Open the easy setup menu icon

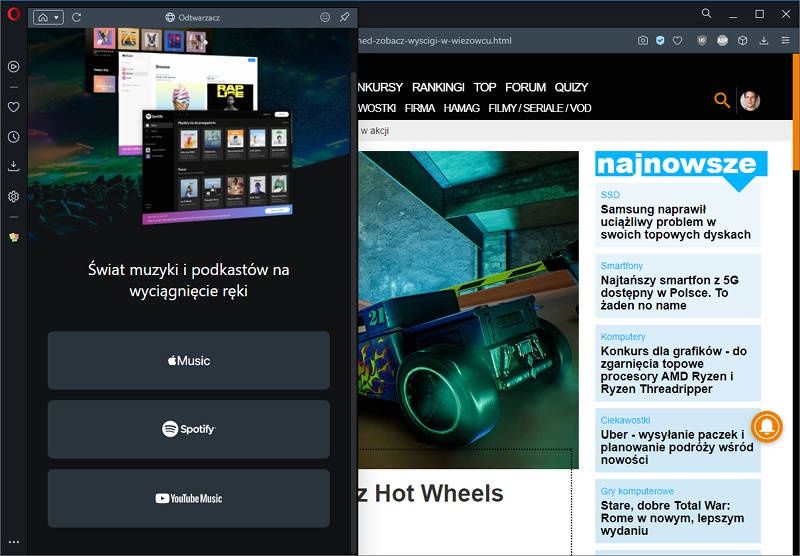(x=786, y=40)
